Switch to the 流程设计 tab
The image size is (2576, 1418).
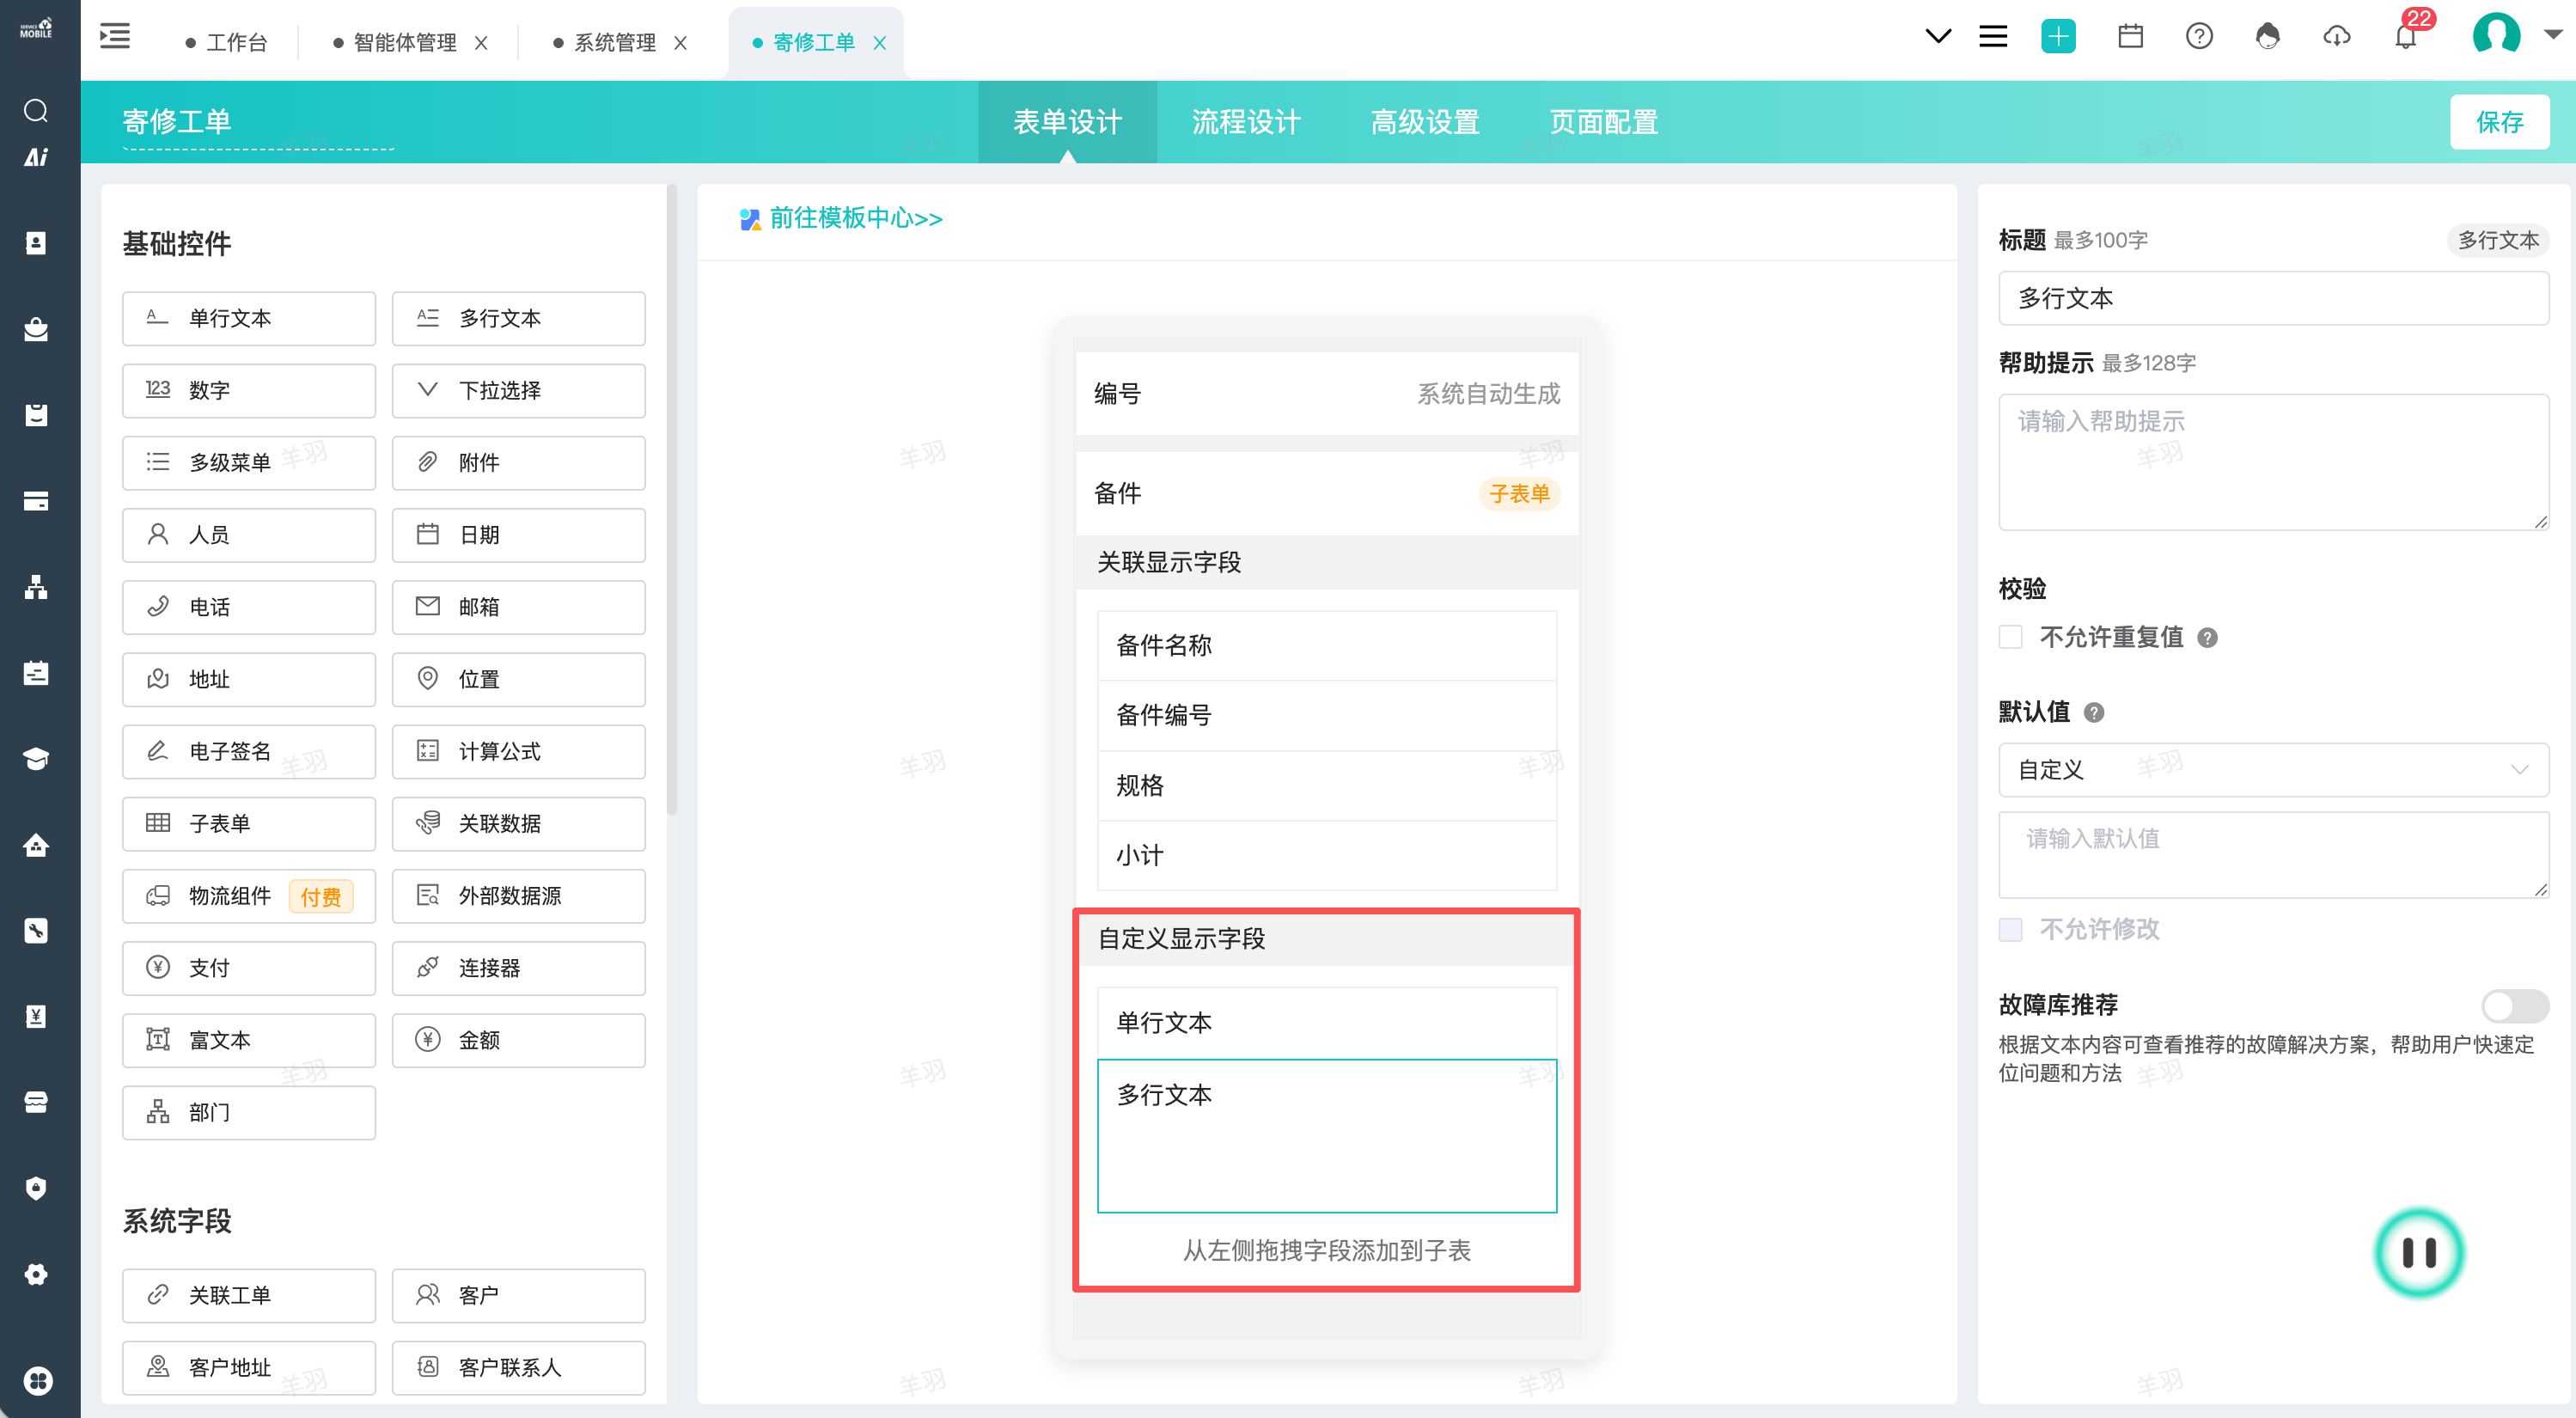pos(1245,122)
